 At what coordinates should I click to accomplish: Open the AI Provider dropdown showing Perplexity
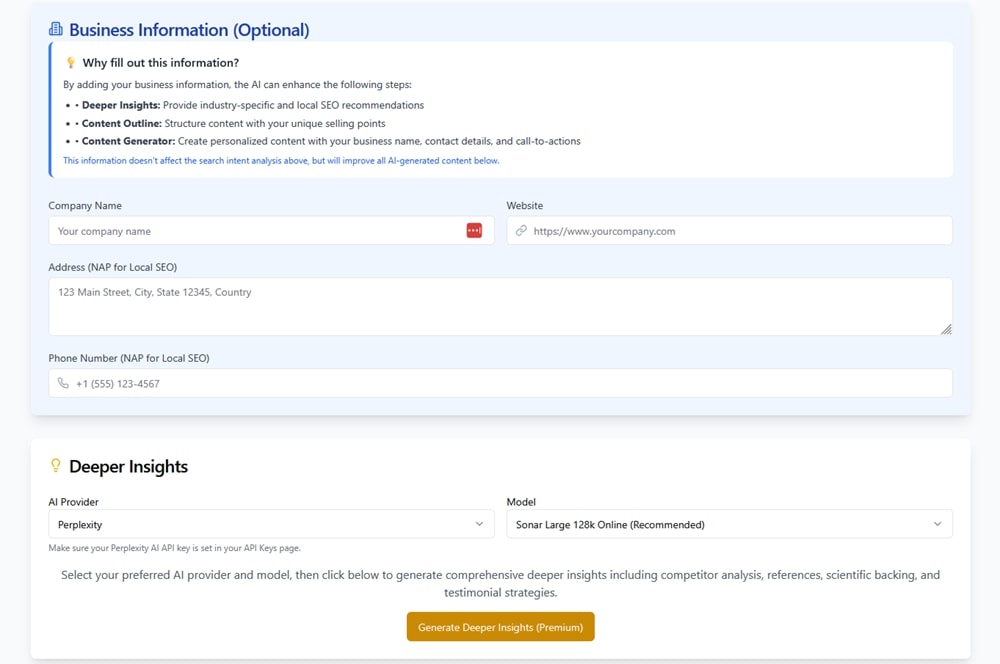point(271,524)
